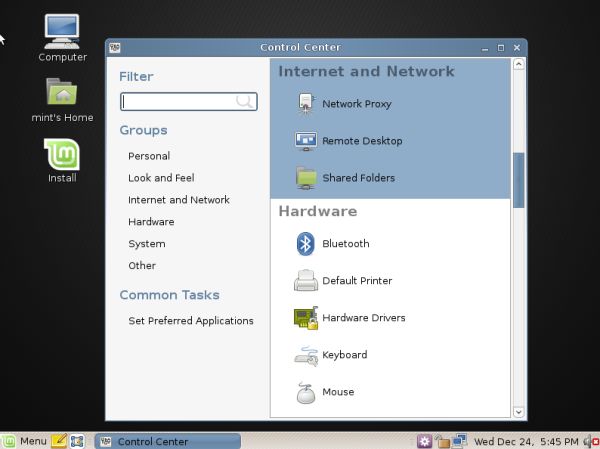Image resolution: width=600 pixels, height=449 pixels.
Task: Select the Control Center taskbar button
Action: point(168,441)
